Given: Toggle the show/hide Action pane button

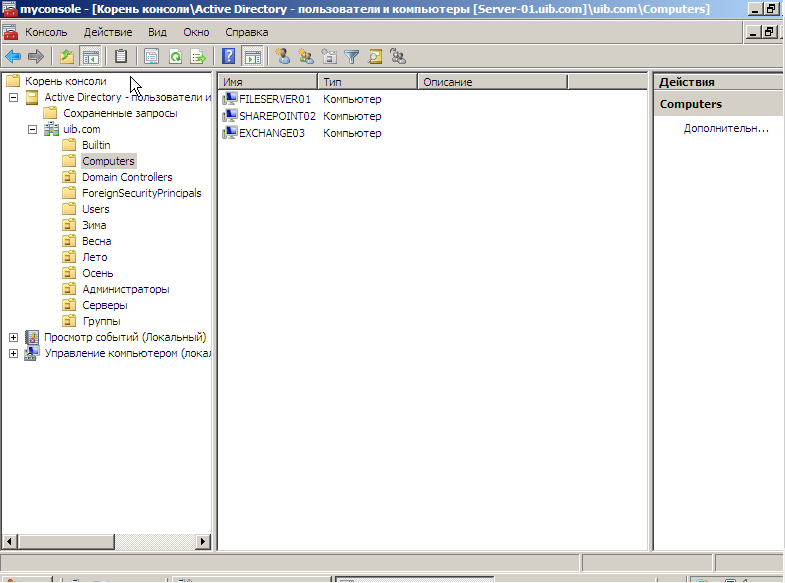Looking at the screenshot, I should [253, 57].
